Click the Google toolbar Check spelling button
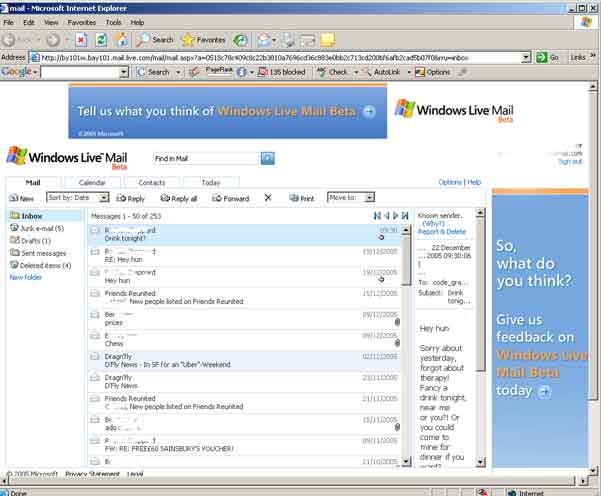Viewport: 601px width, 496px height. point(332,72)
